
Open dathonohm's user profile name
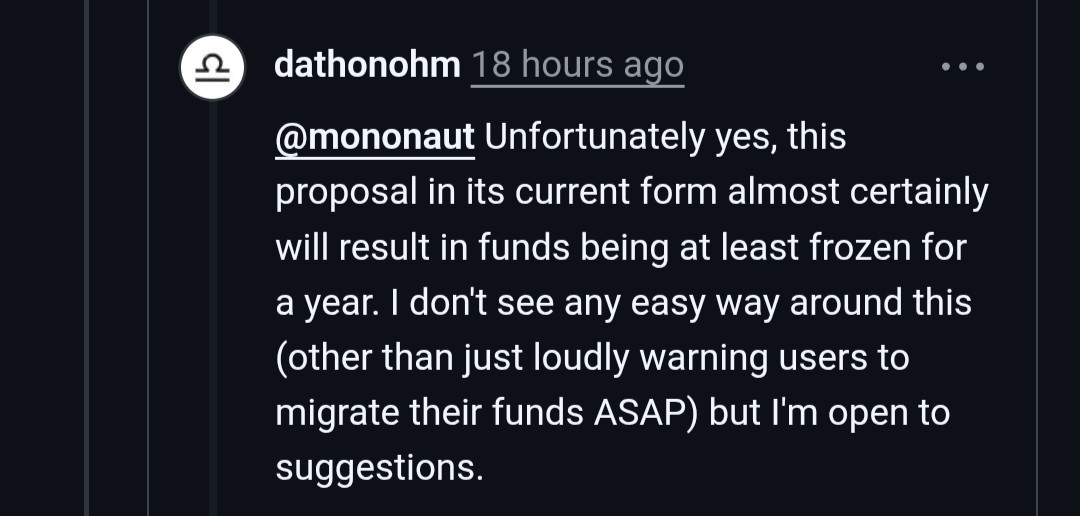367,66
